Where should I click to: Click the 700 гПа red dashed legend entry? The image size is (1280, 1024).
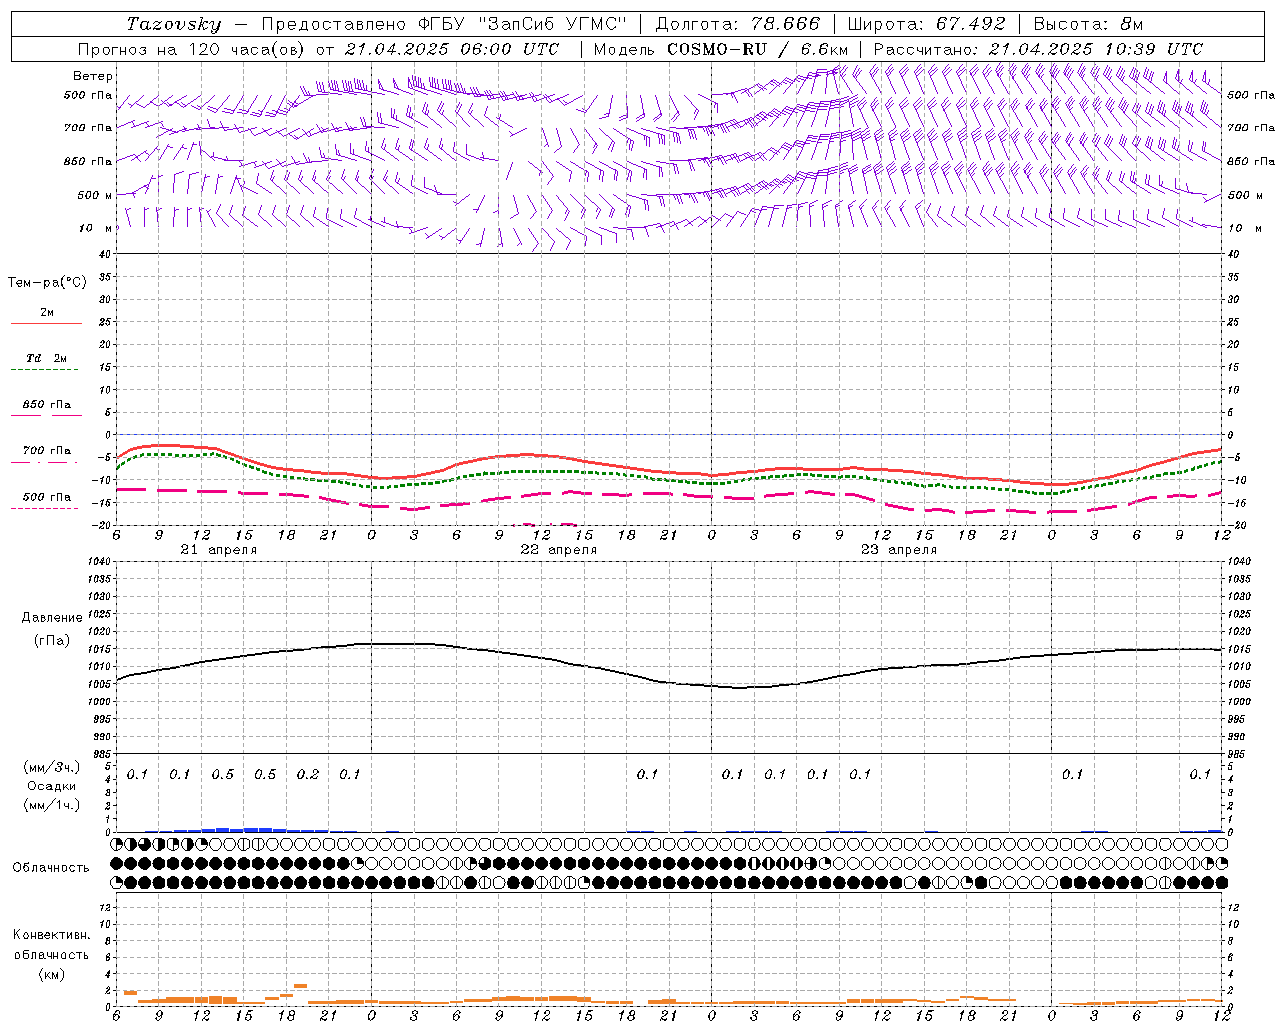pyautogui.click(x=46, y=451)
